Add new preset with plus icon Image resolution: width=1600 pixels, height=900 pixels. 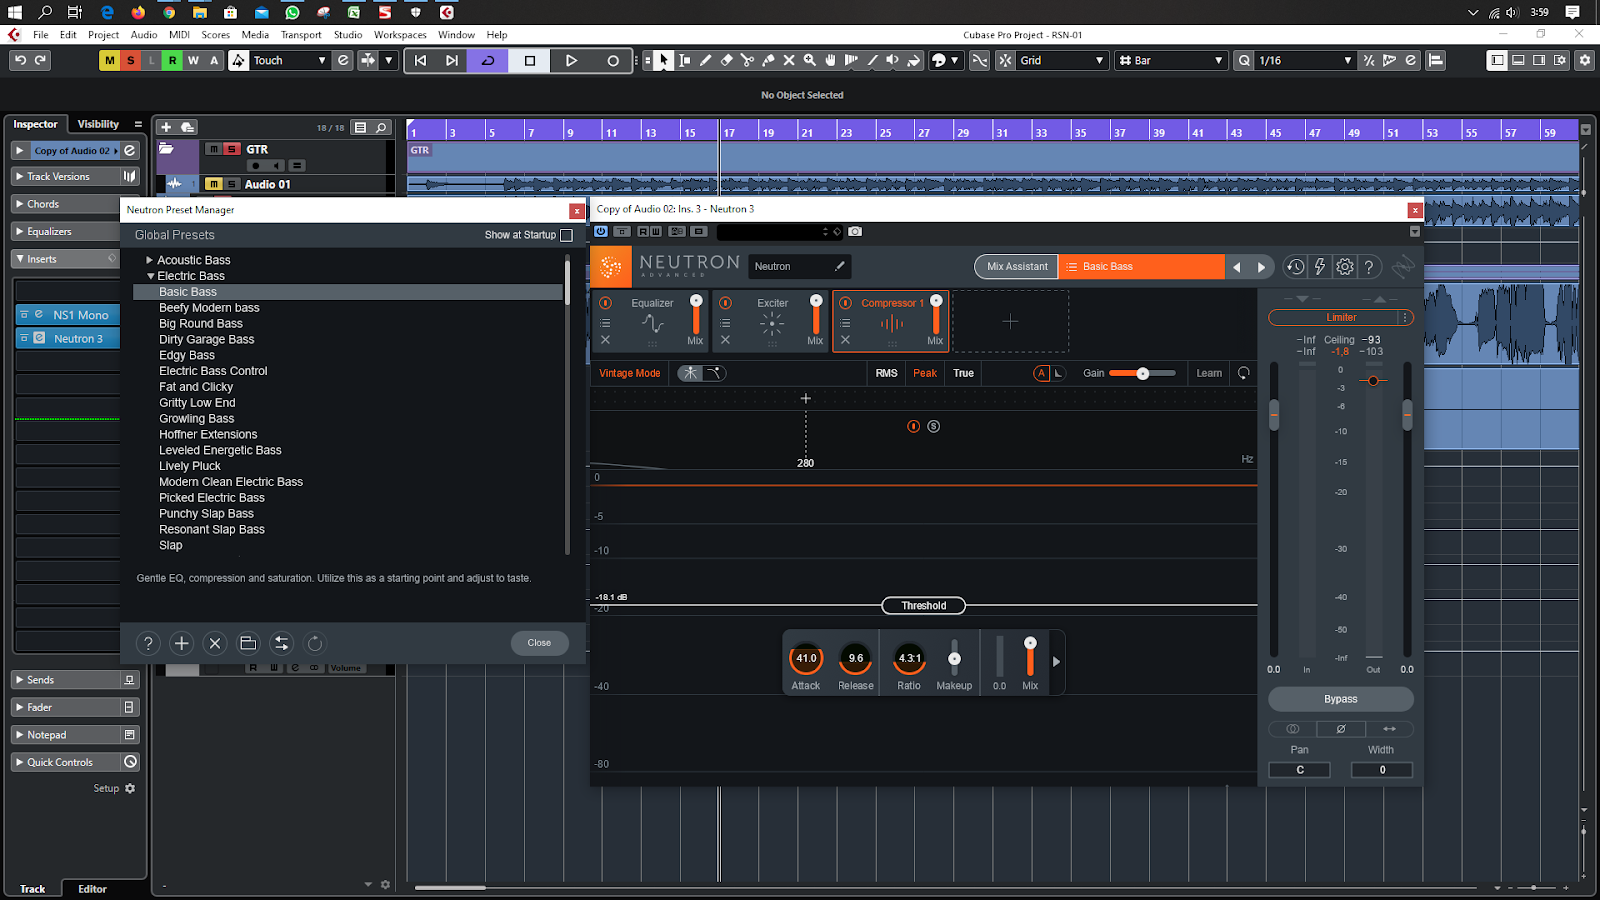click(181, 643)
